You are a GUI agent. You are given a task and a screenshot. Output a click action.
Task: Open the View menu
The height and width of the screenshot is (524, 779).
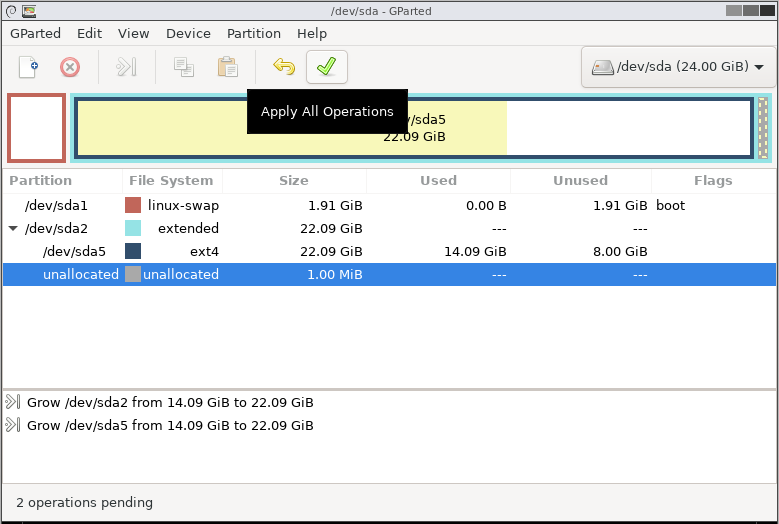pyautogui.click(x=133, y=33)
